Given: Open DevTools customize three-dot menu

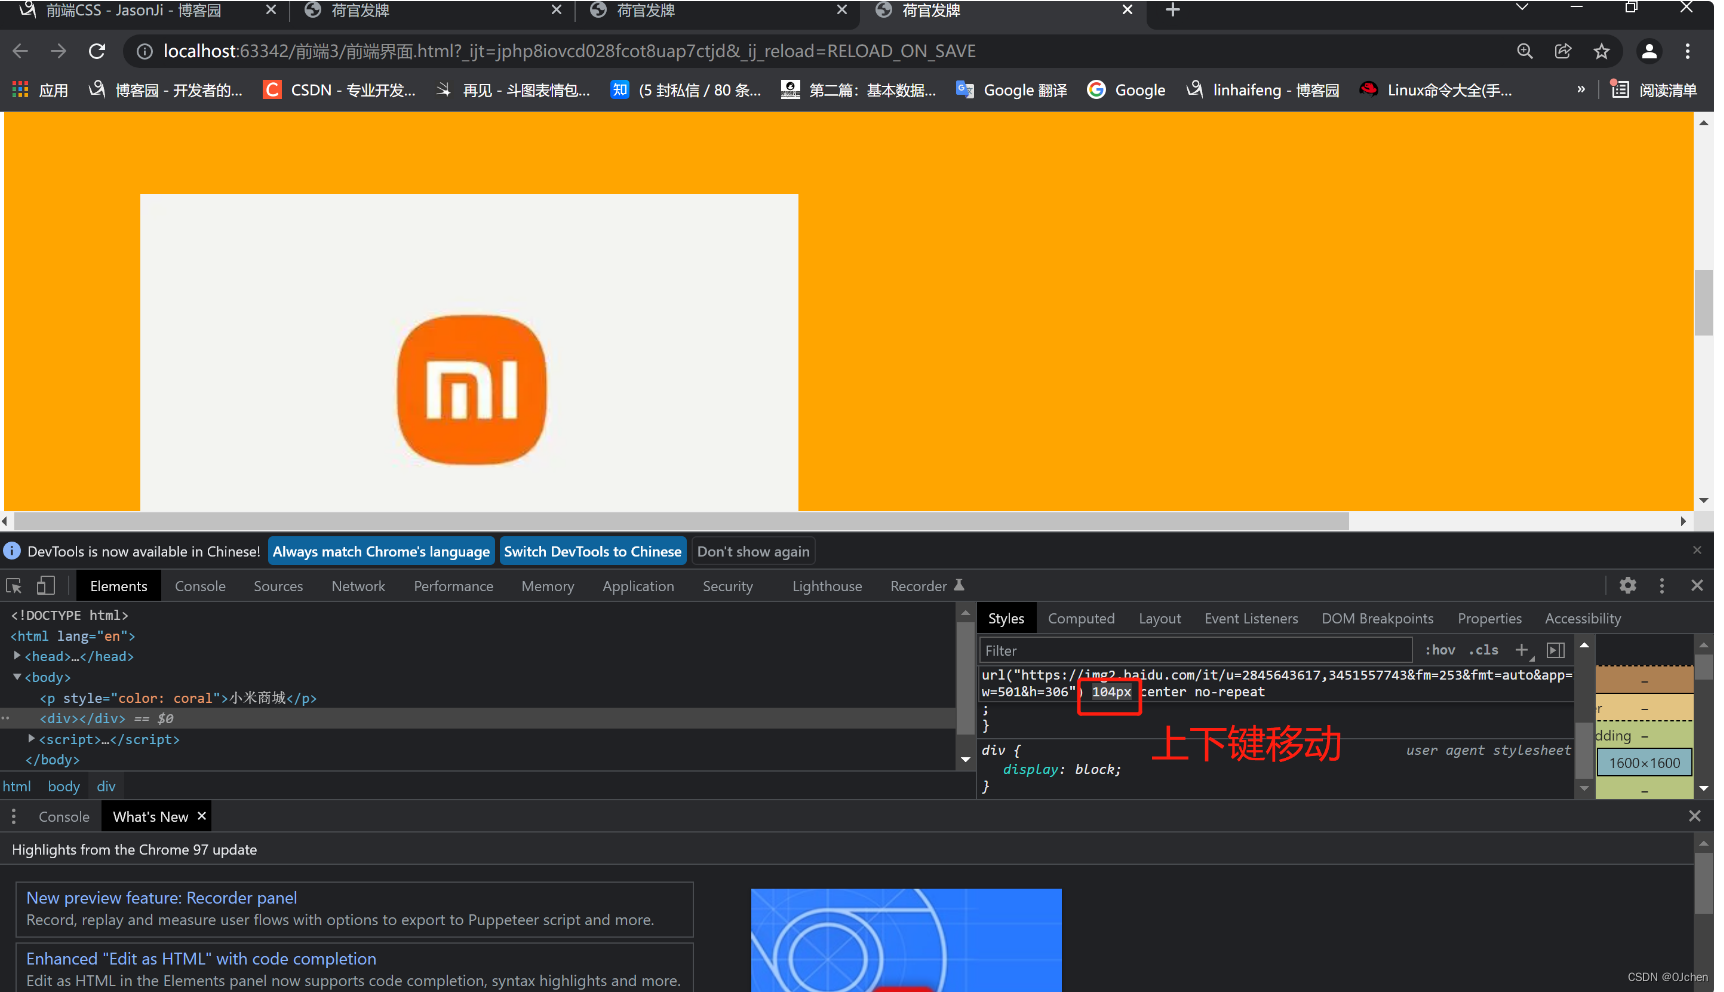Looking at the screenshot, I should (x=1662, y=586).
